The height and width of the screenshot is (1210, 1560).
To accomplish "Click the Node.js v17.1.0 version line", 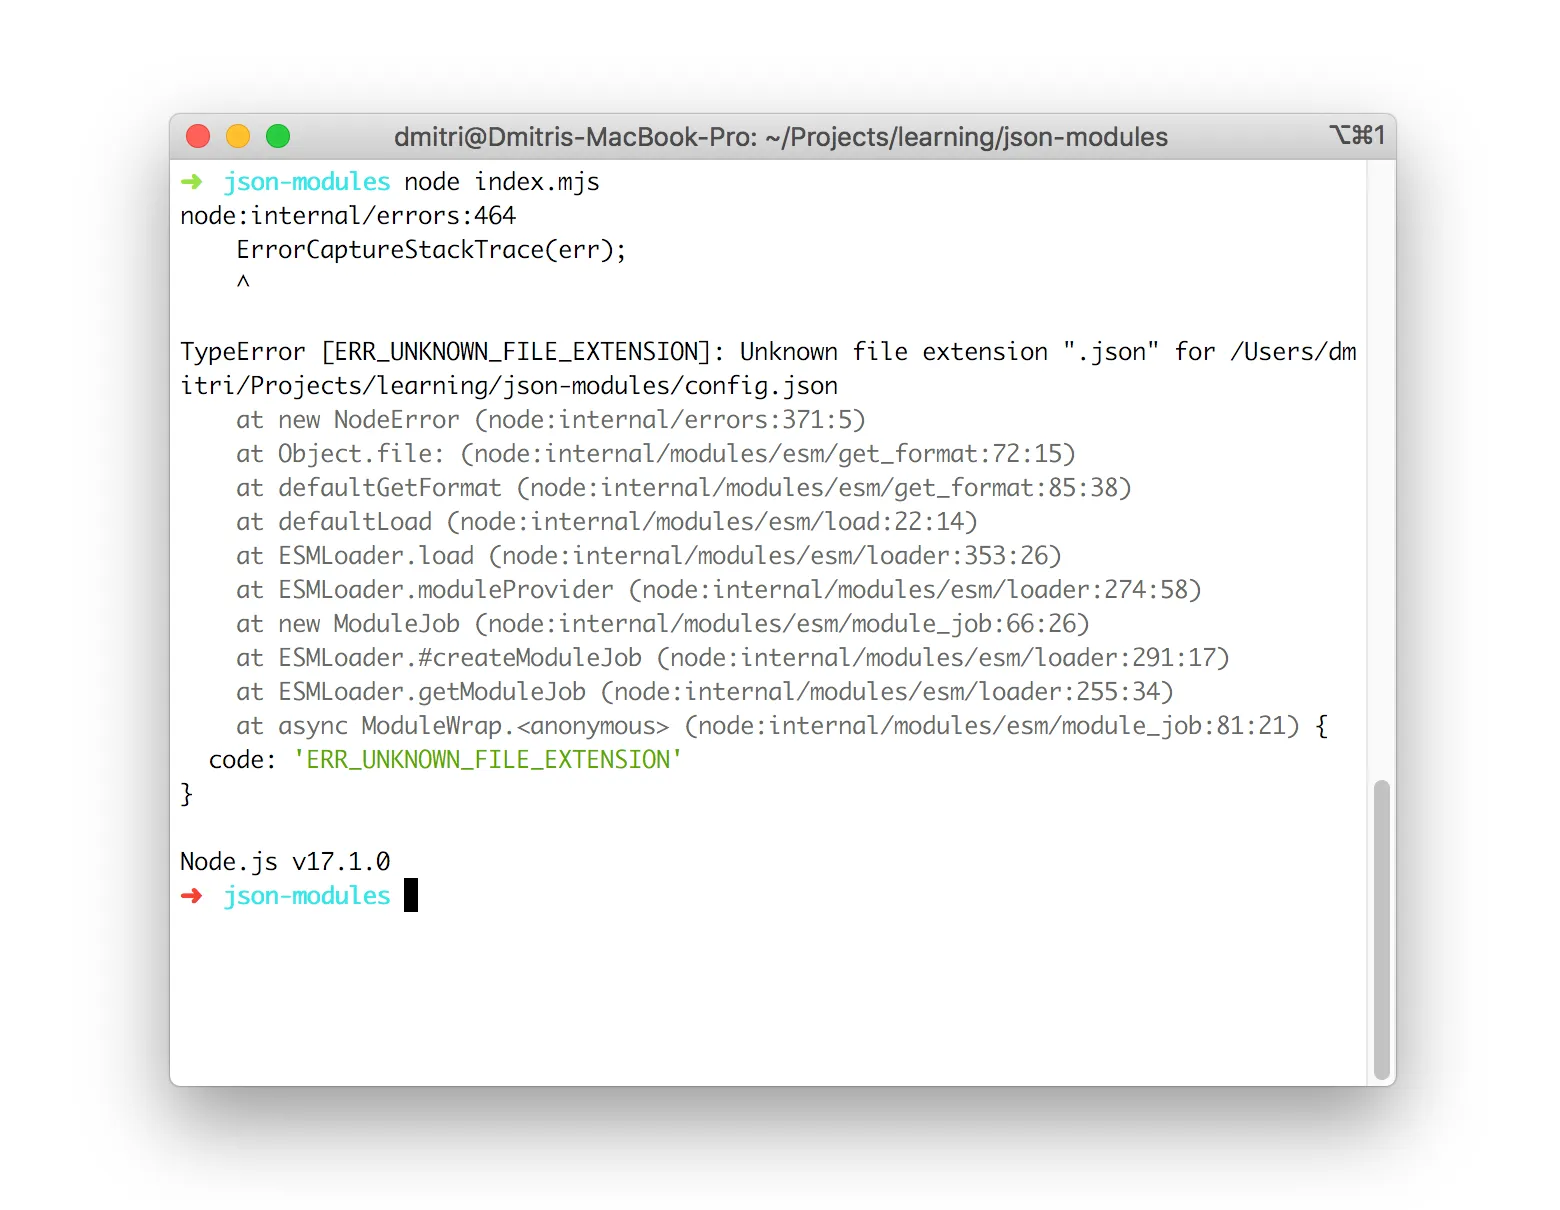I will click(x=285, y=861).
